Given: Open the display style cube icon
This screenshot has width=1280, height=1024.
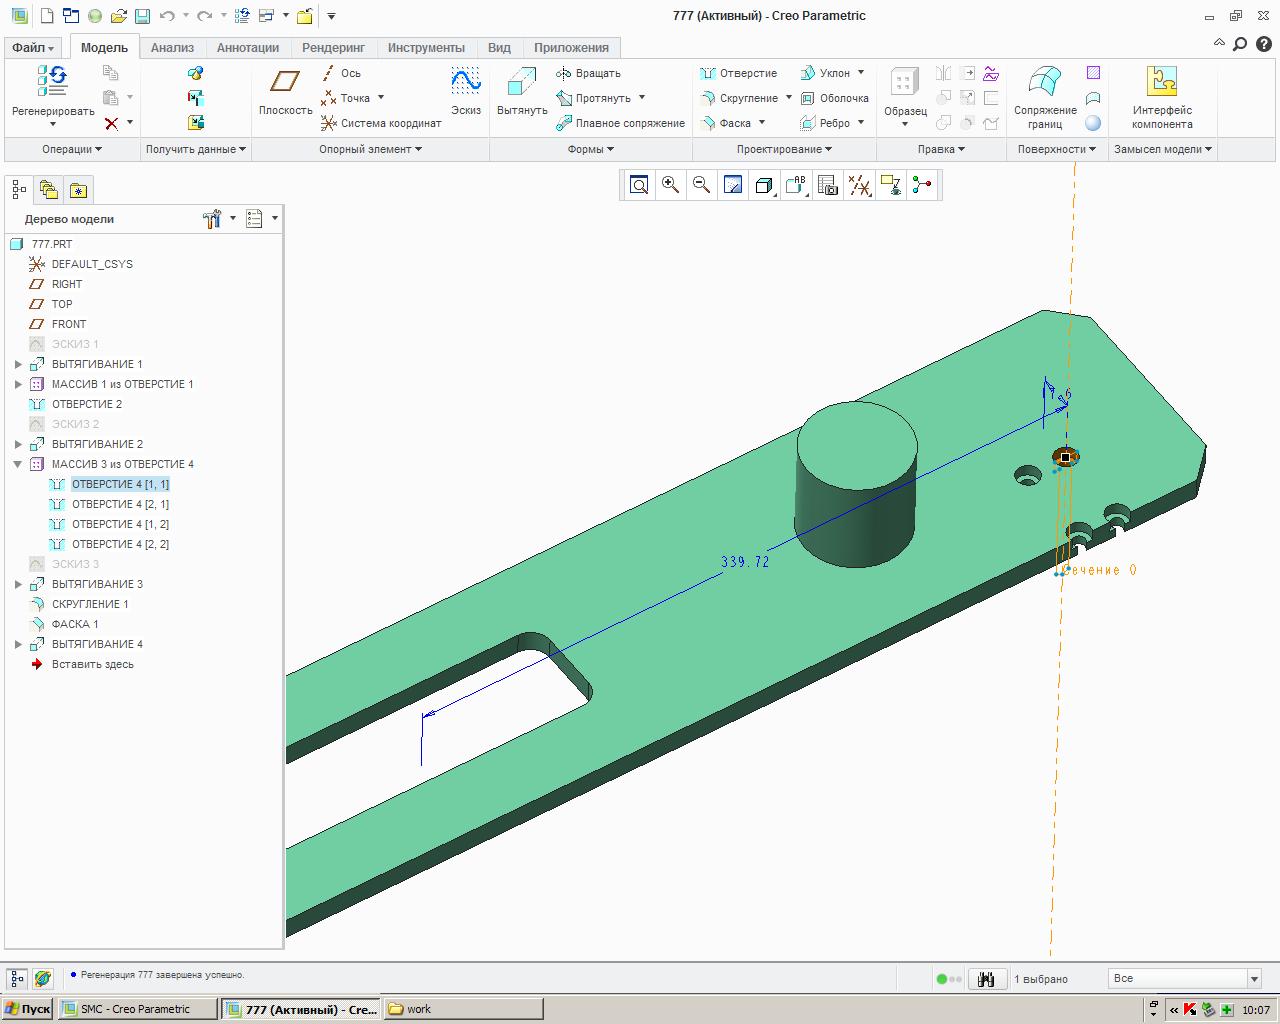Looking at the screenshot, I should (764, 185).
